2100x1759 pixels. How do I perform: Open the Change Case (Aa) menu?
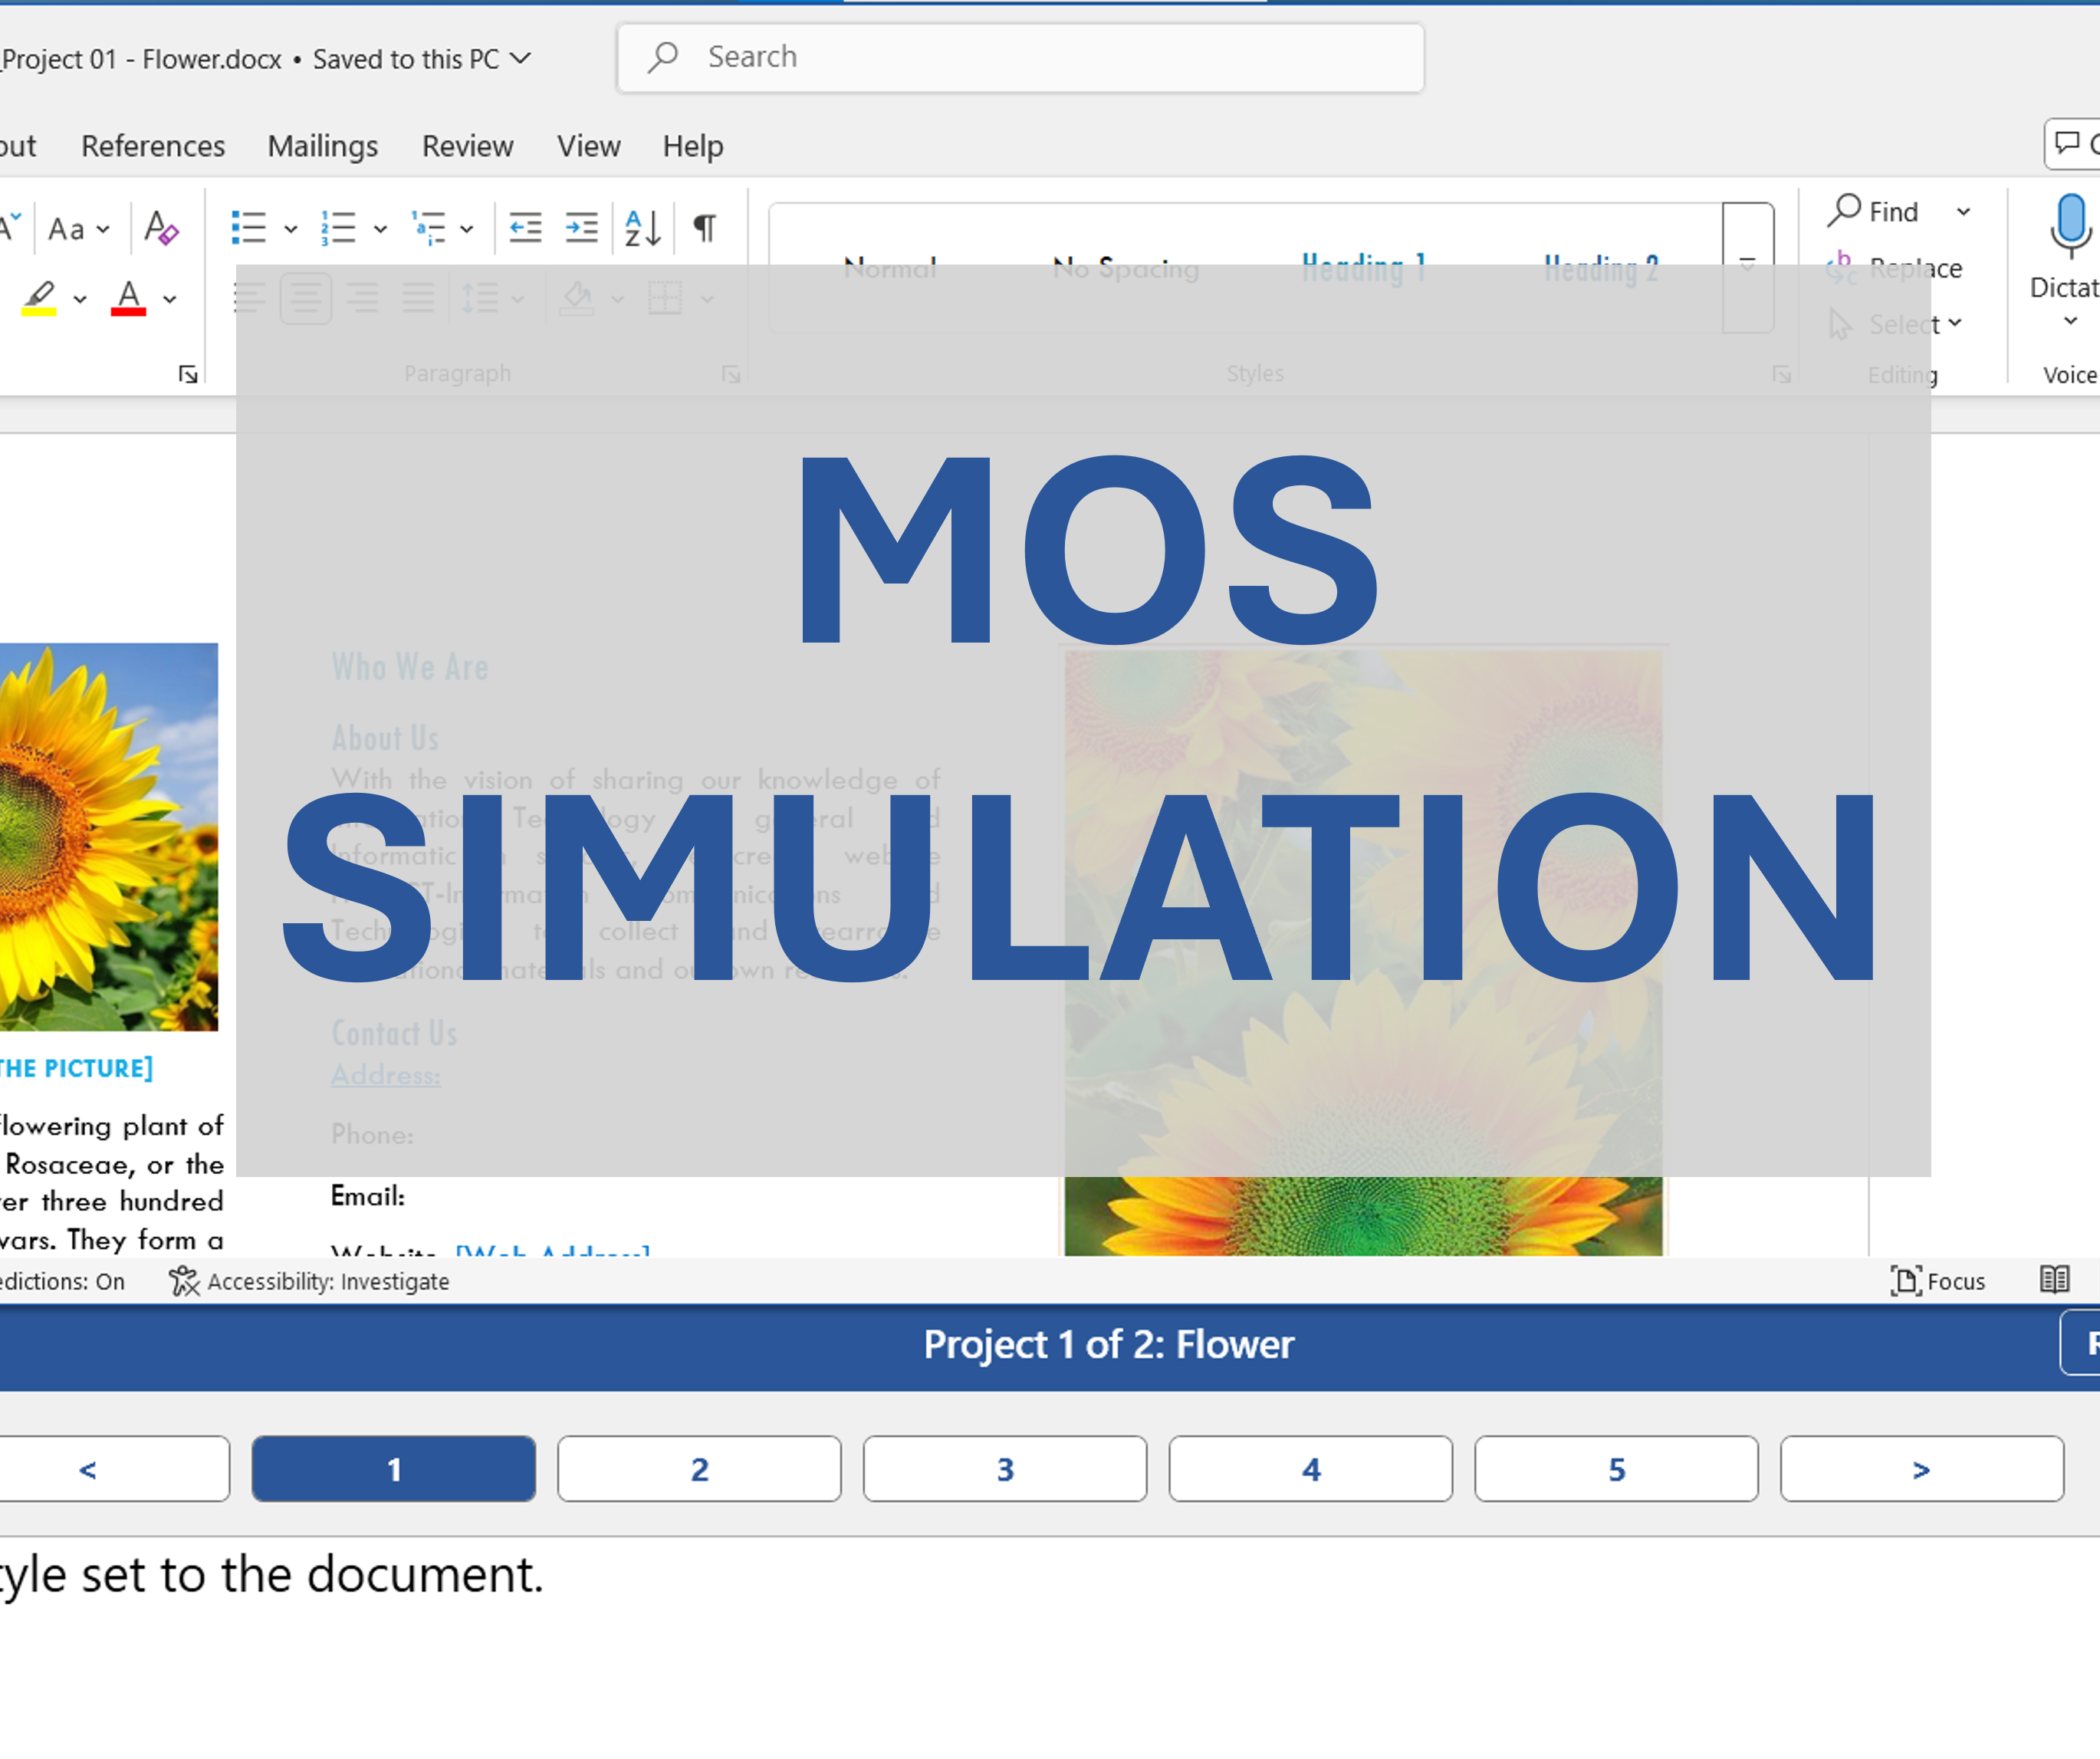click(x=78, y=229)
